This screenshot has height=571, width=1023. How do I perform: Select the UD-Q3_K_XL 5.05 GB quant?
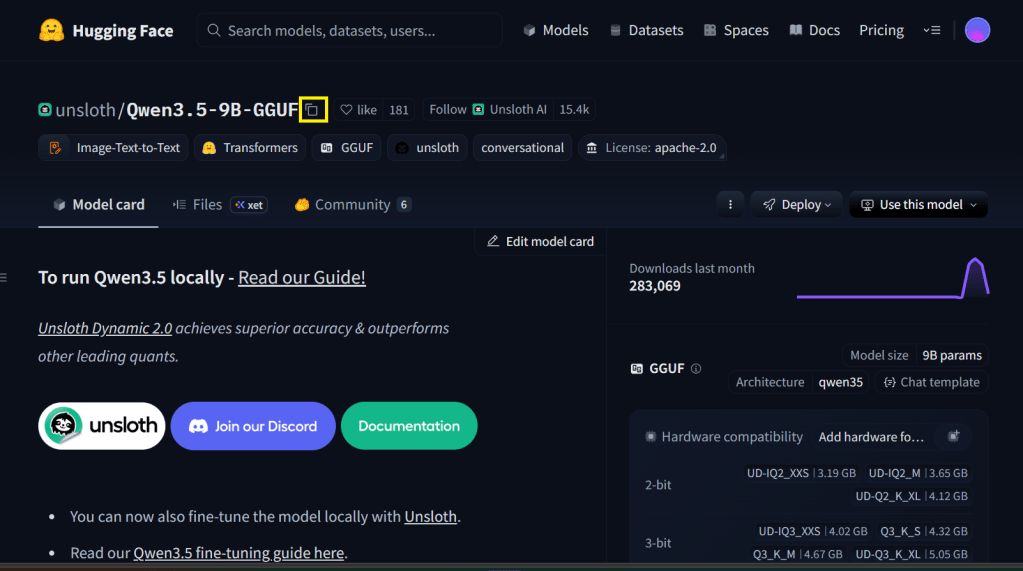(x=911, y=554)
